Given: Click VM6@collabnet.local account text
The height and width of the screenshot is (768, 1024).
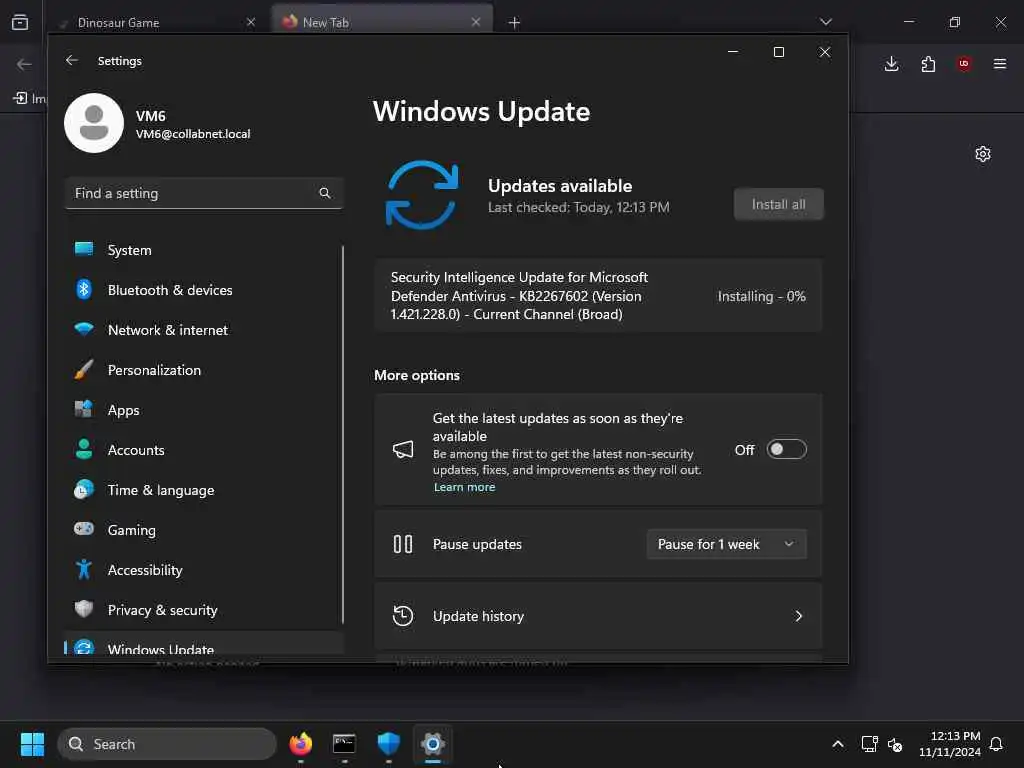Looking at the screenshot, I should [x=193, y=134].
